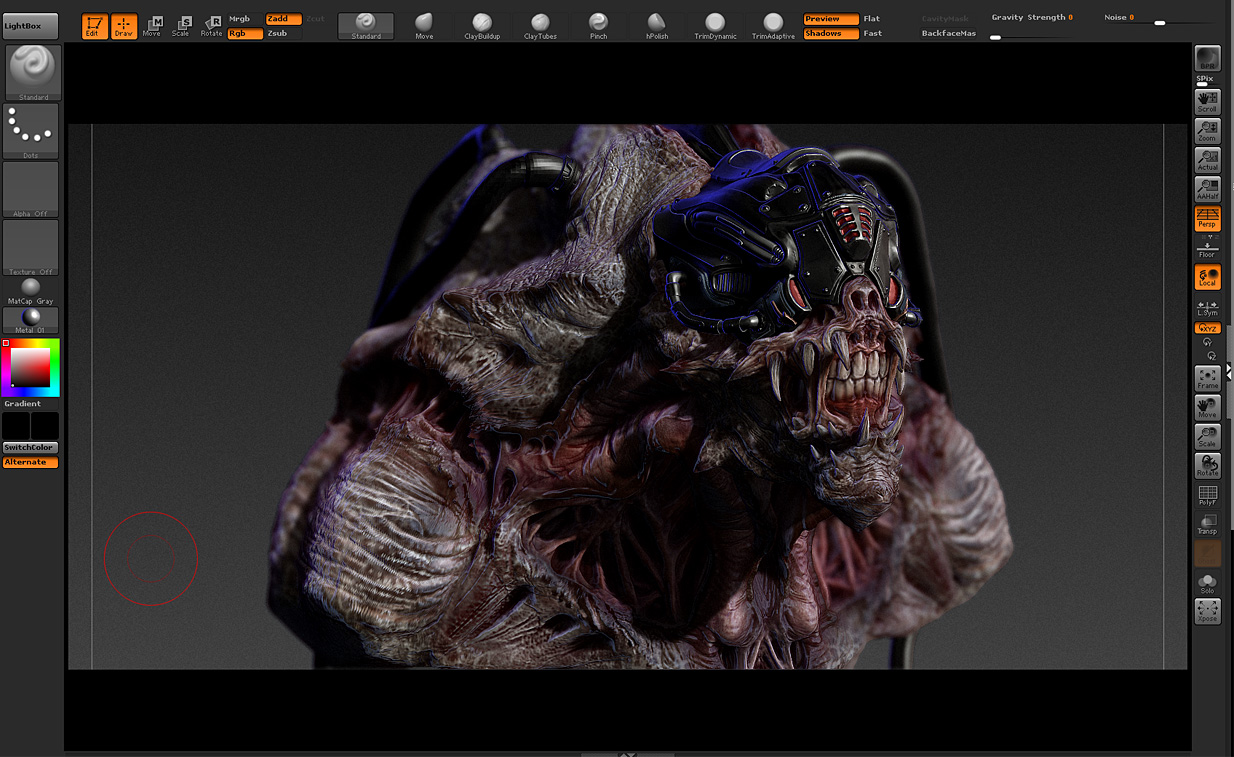Toggle Solo mode icon

point(1208,584)
